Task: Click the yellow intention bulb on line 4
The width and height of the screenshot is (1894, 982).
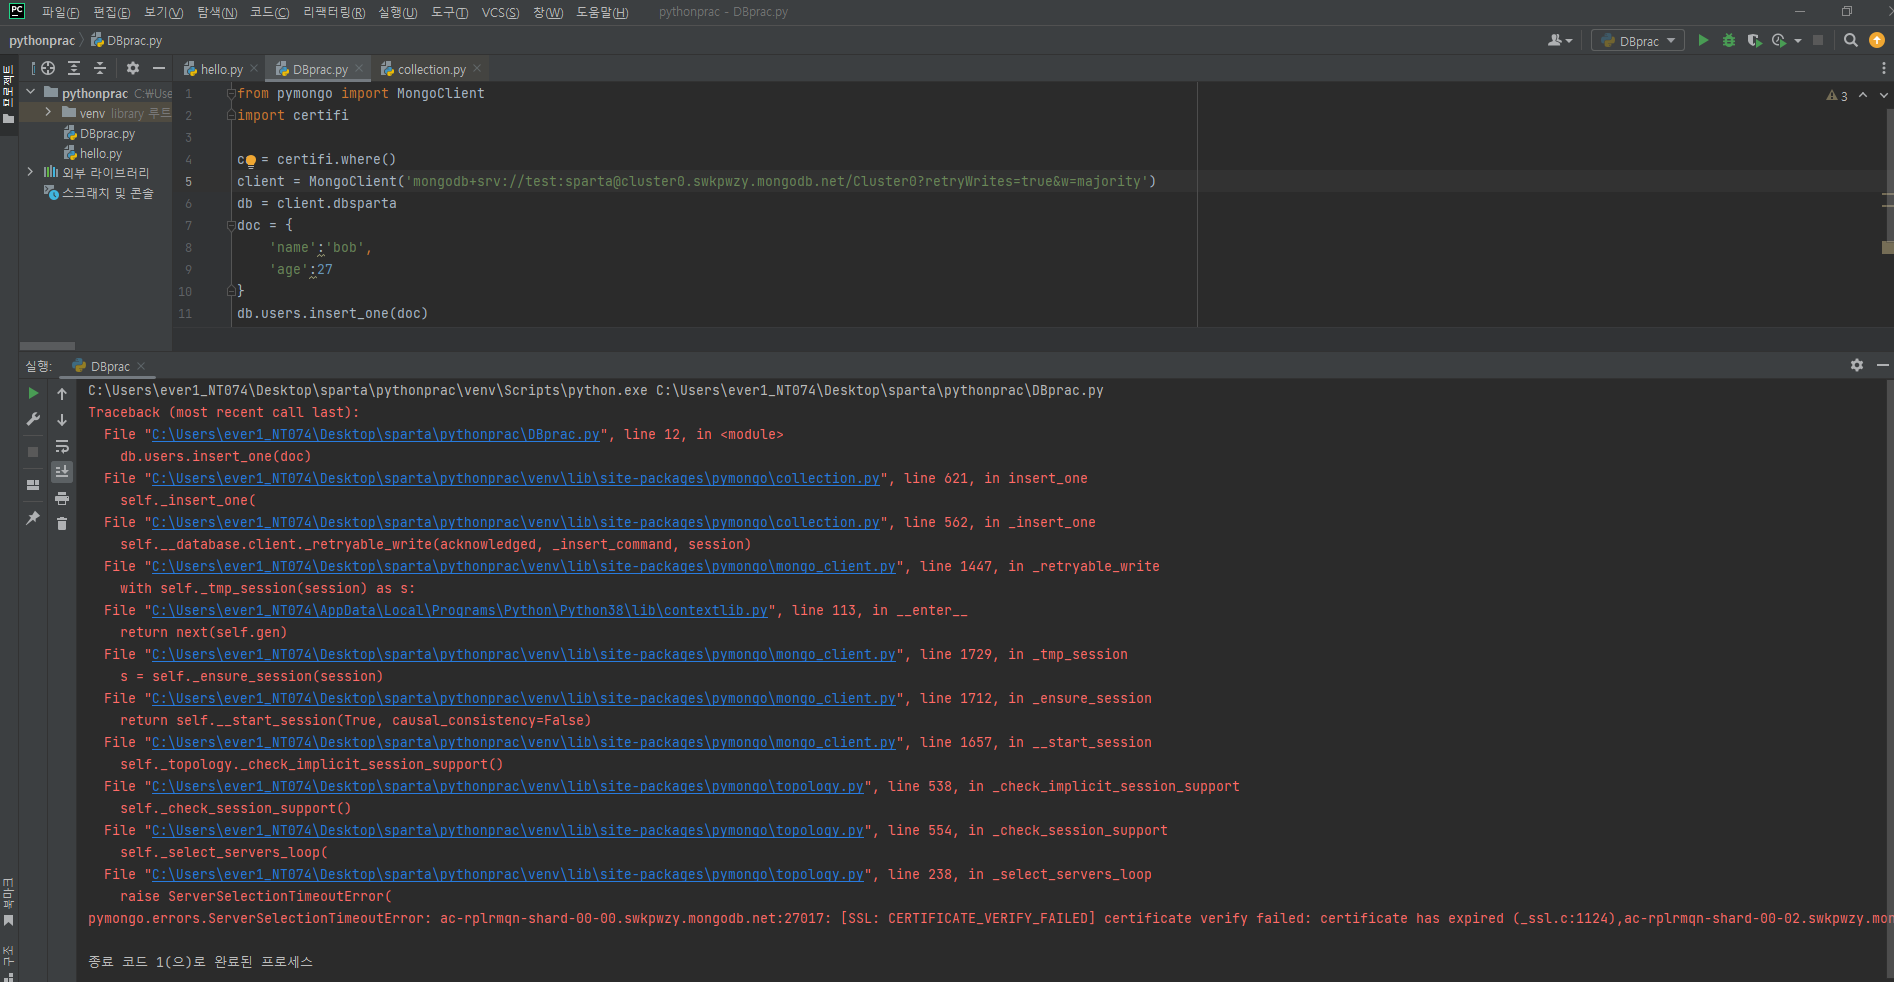Action: [x=250, y=160]
